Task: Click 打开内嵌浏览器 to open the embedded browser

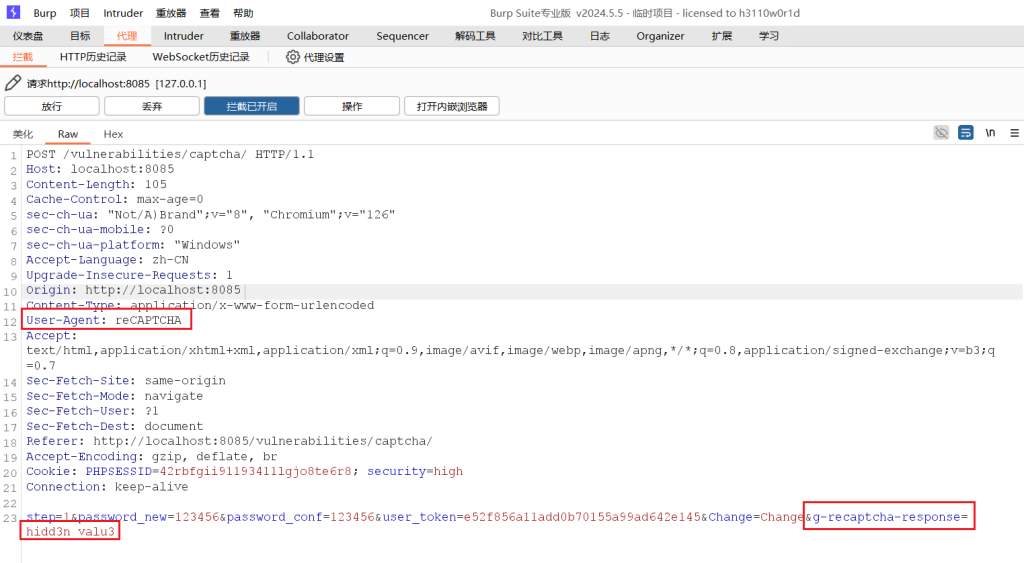Action: [451, 106]
